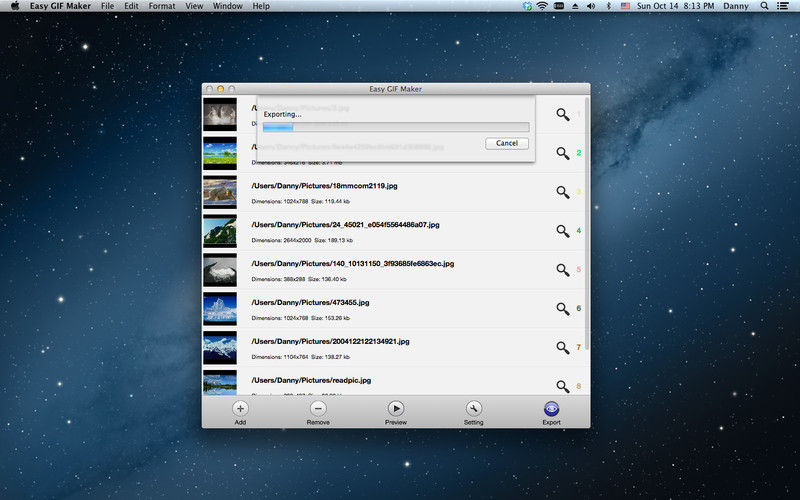The height and width of the screenshot is (500, 800).
Task: Click Dimensions 1104x764 text
Action: 280,357
